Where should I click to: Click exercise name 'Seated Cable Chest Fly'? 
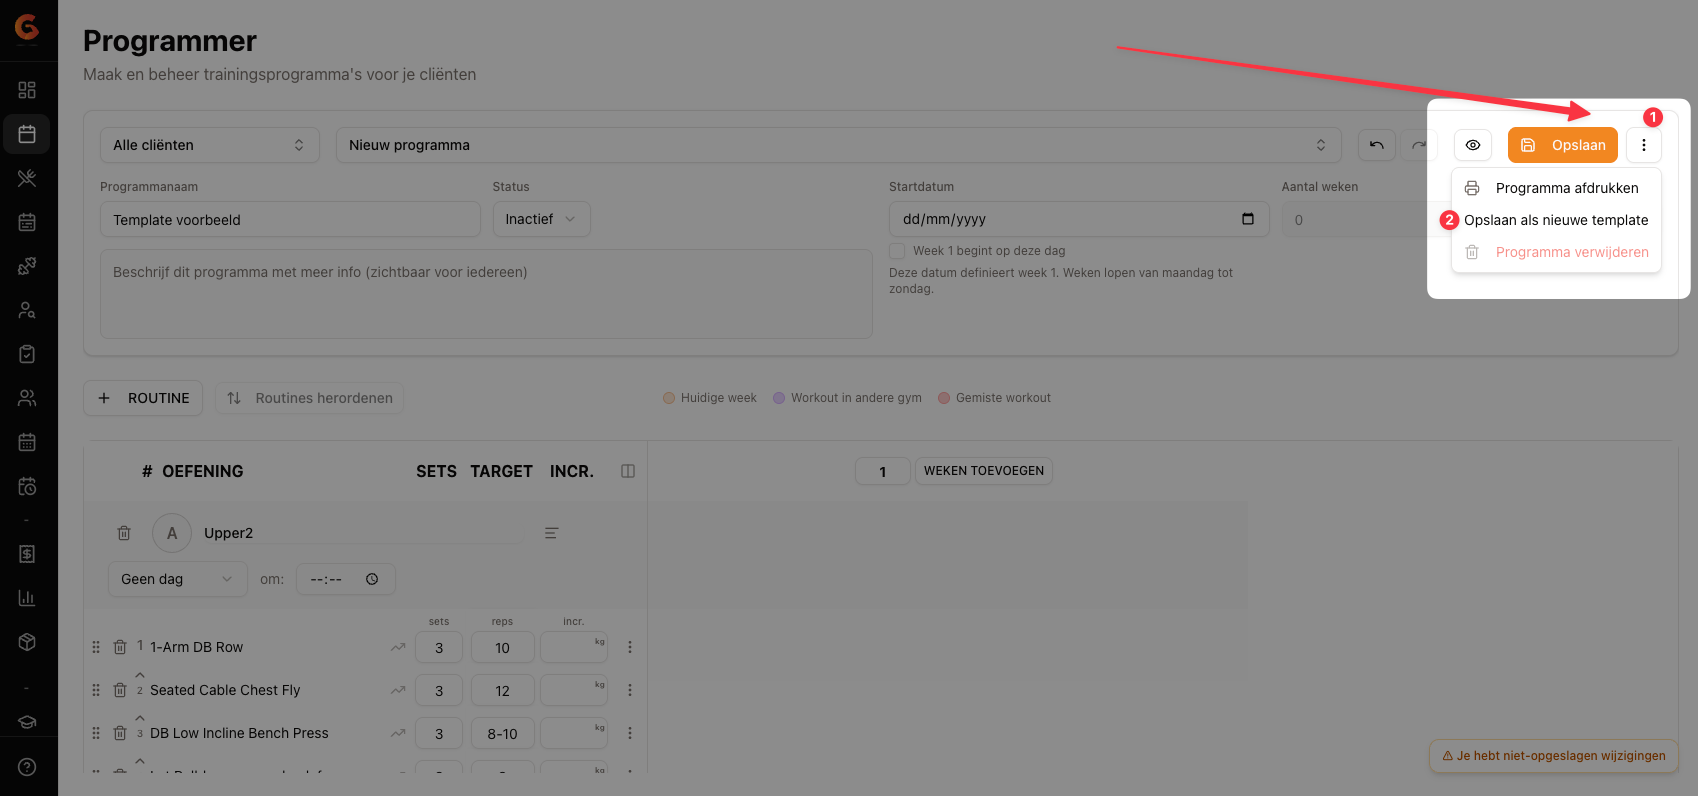point(225,690)
